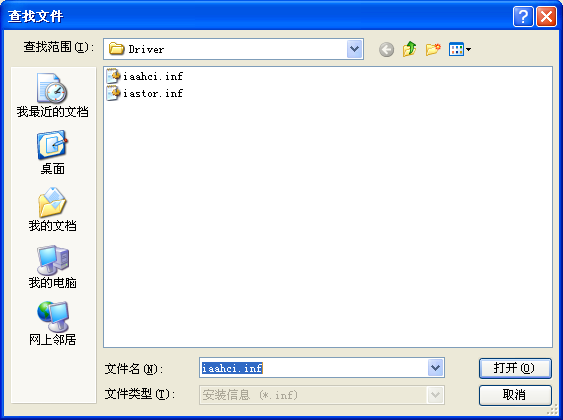This screenshot has height=420, width=563.
Task: Select the iaahci.inf file
Action: coord(145,76)
